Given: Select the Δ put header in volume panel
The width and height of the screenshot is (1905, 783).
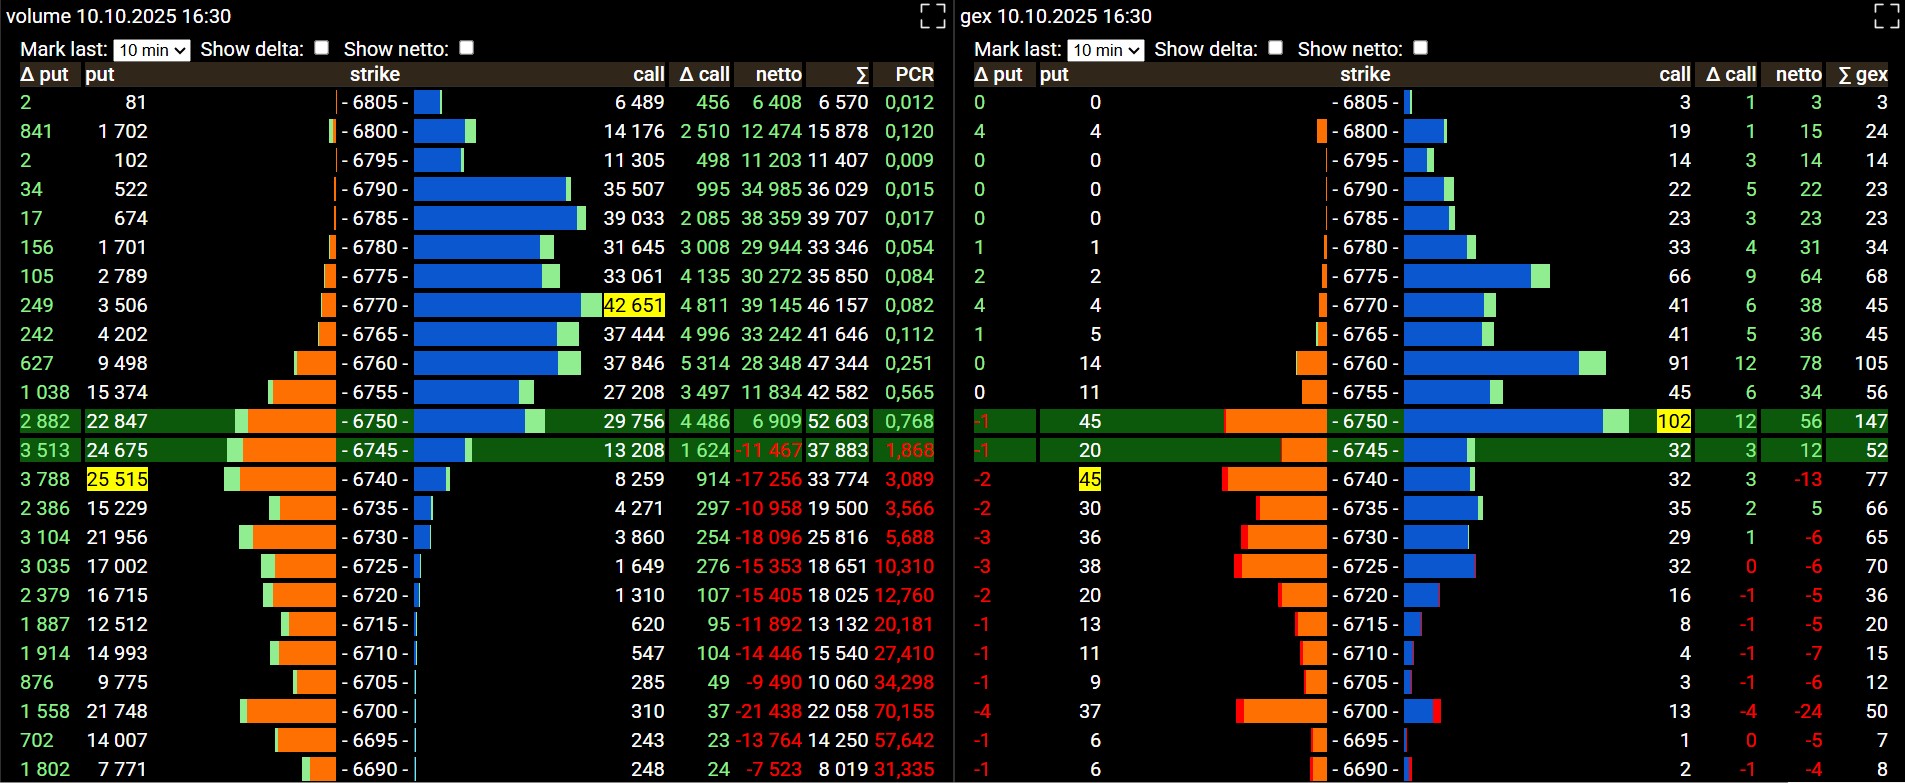Looking at the screenshot, I should click(x=45, y=74).
